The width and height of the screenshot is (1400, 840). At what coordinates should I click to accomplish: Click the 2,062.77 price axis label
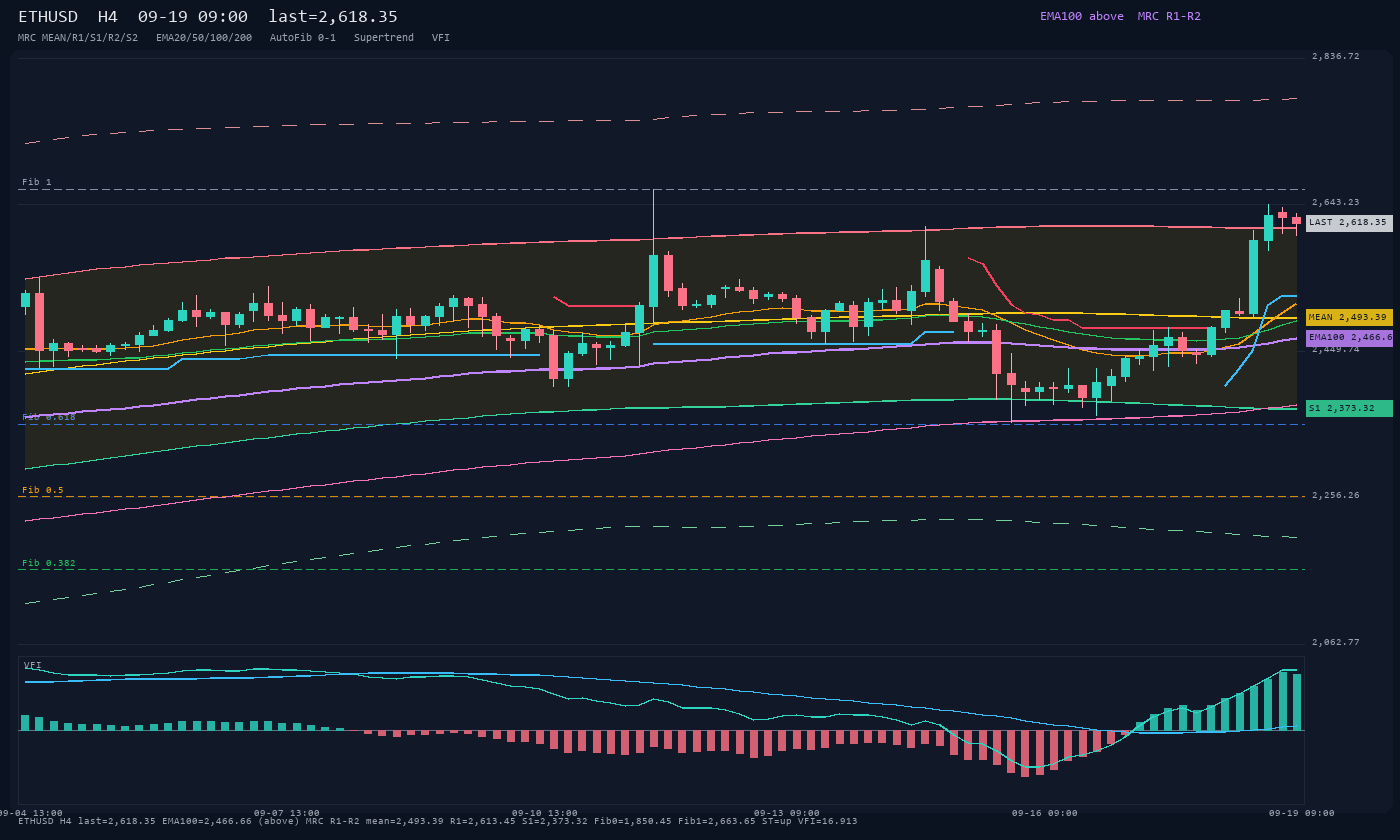[1336, 642]
